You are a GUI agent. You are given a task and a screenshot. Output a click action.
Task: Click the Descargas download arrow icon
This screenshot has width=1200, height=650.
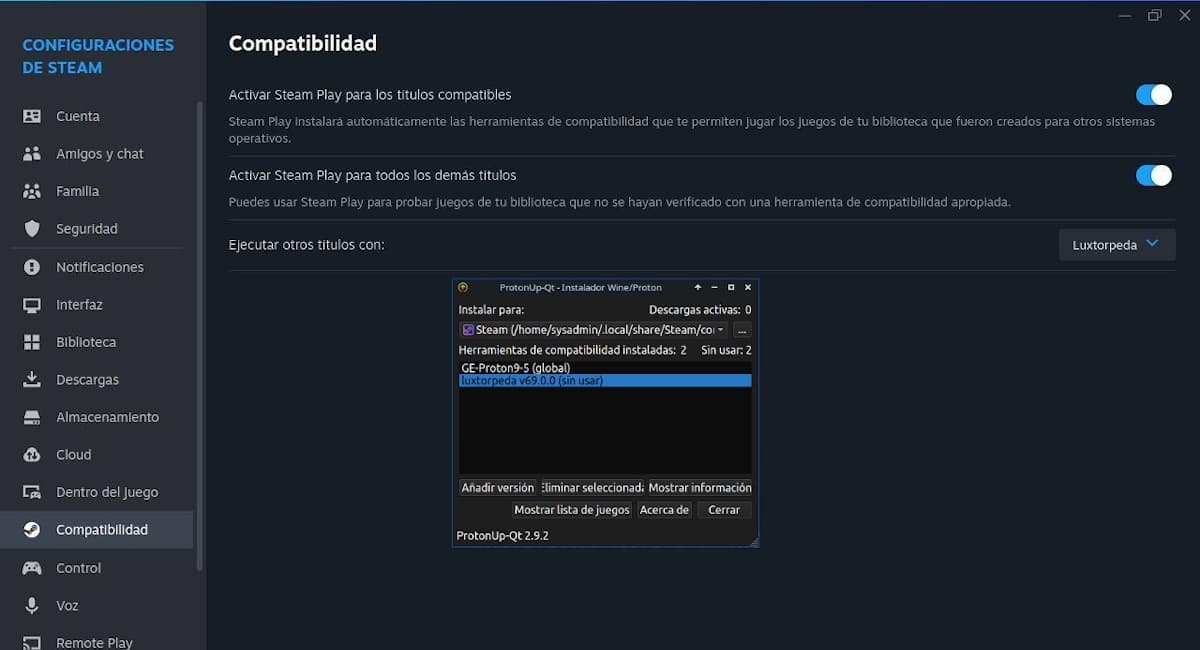coord(32,380)
